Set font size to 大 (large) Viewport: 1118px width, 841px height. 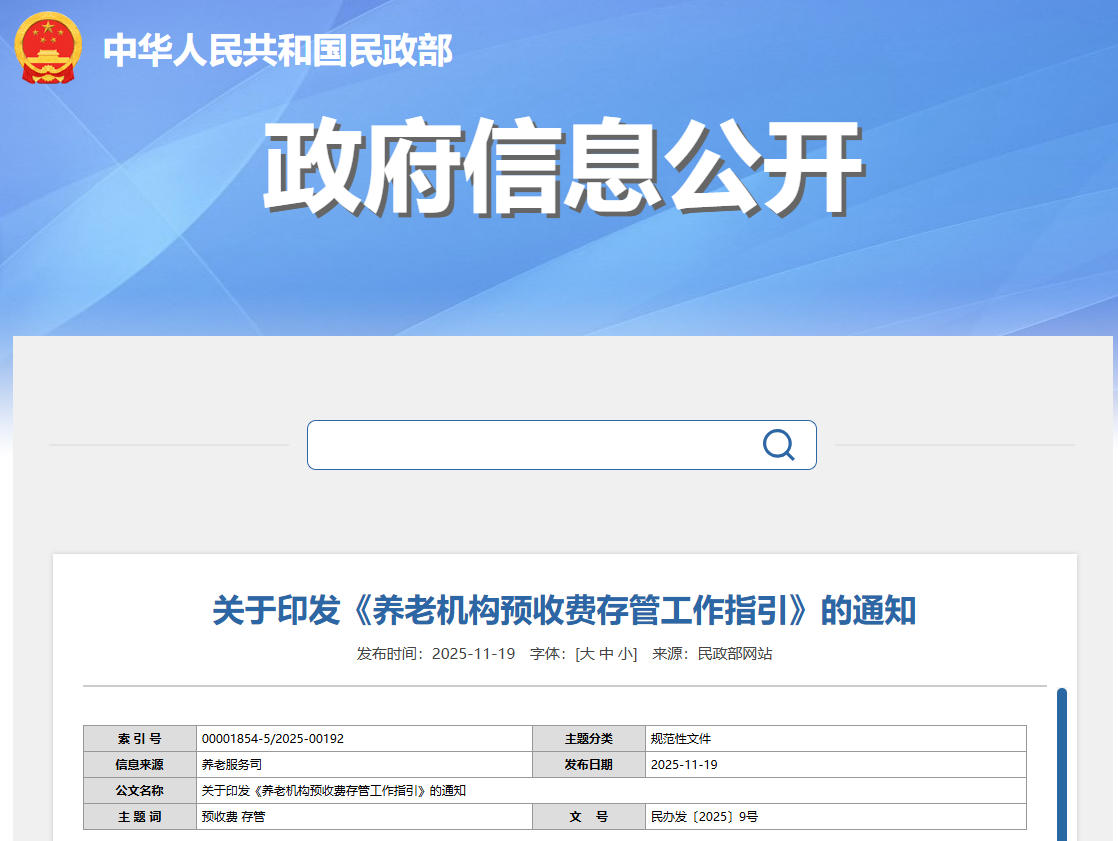587,654
